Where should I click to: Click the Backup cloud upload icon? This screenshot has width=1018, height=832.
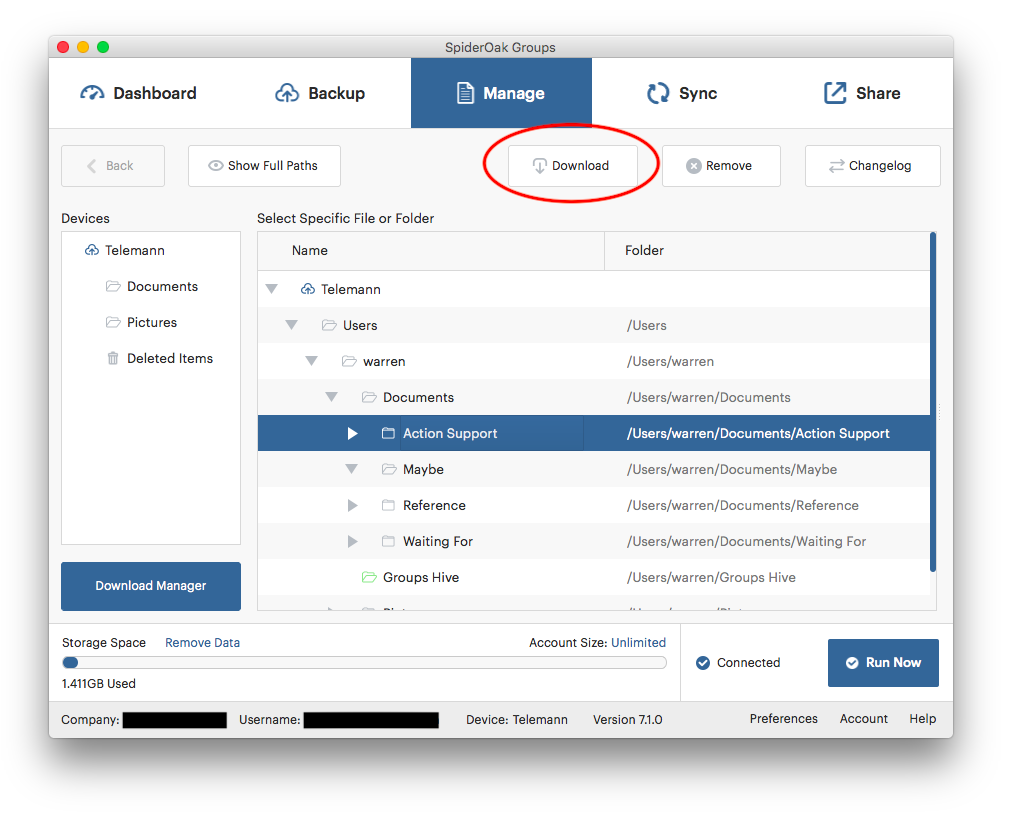[x=287, y=93]
